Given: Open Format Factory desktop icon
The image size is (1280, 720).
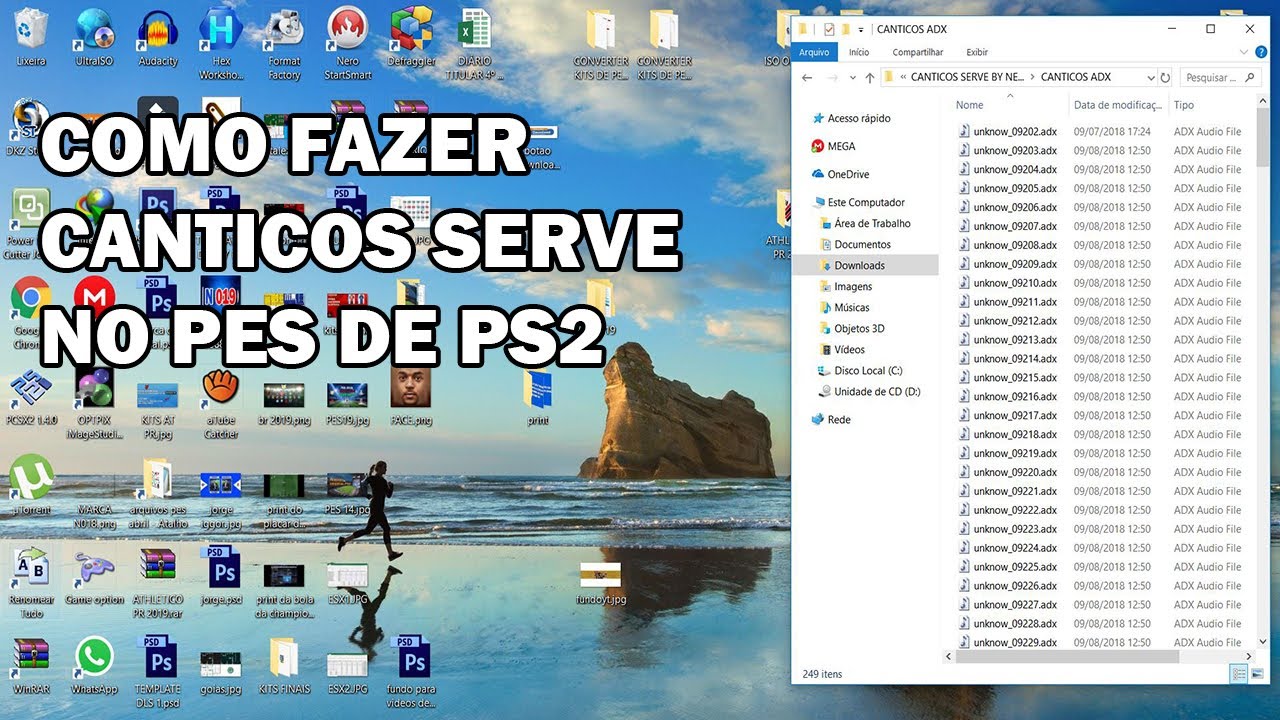Looking at the screenshot, I should click(284, 44).
